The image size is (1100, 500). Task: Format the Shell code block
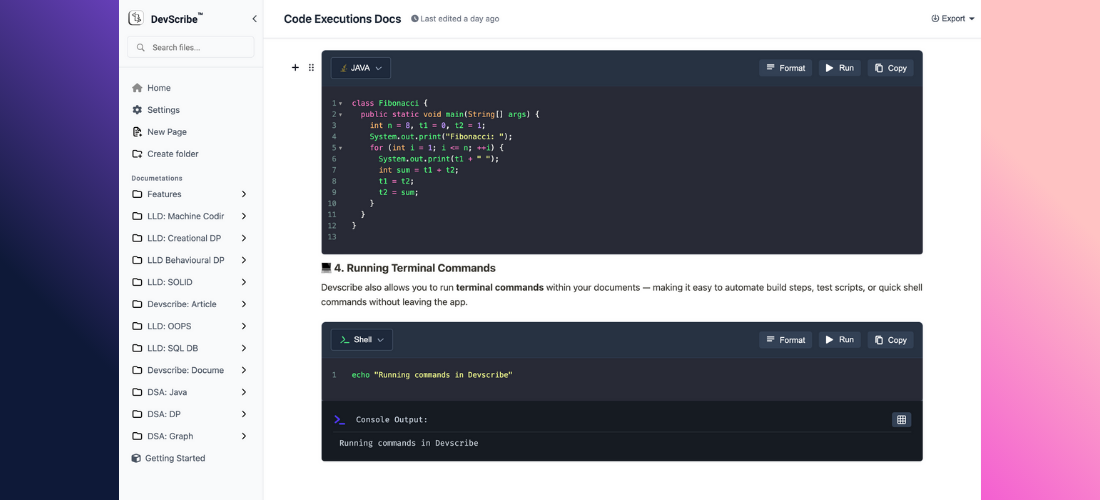point(786,339)
